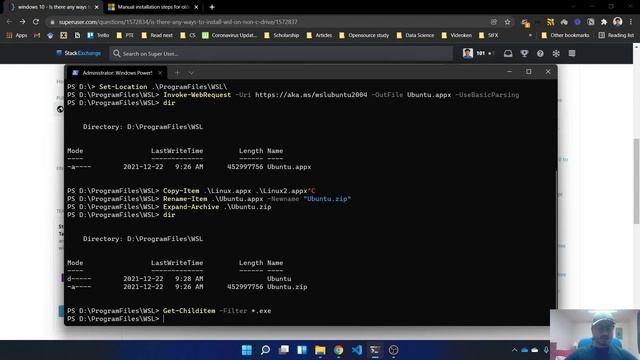
Task: Open File Explorer from the taskbar
Action: click(320, 350)
